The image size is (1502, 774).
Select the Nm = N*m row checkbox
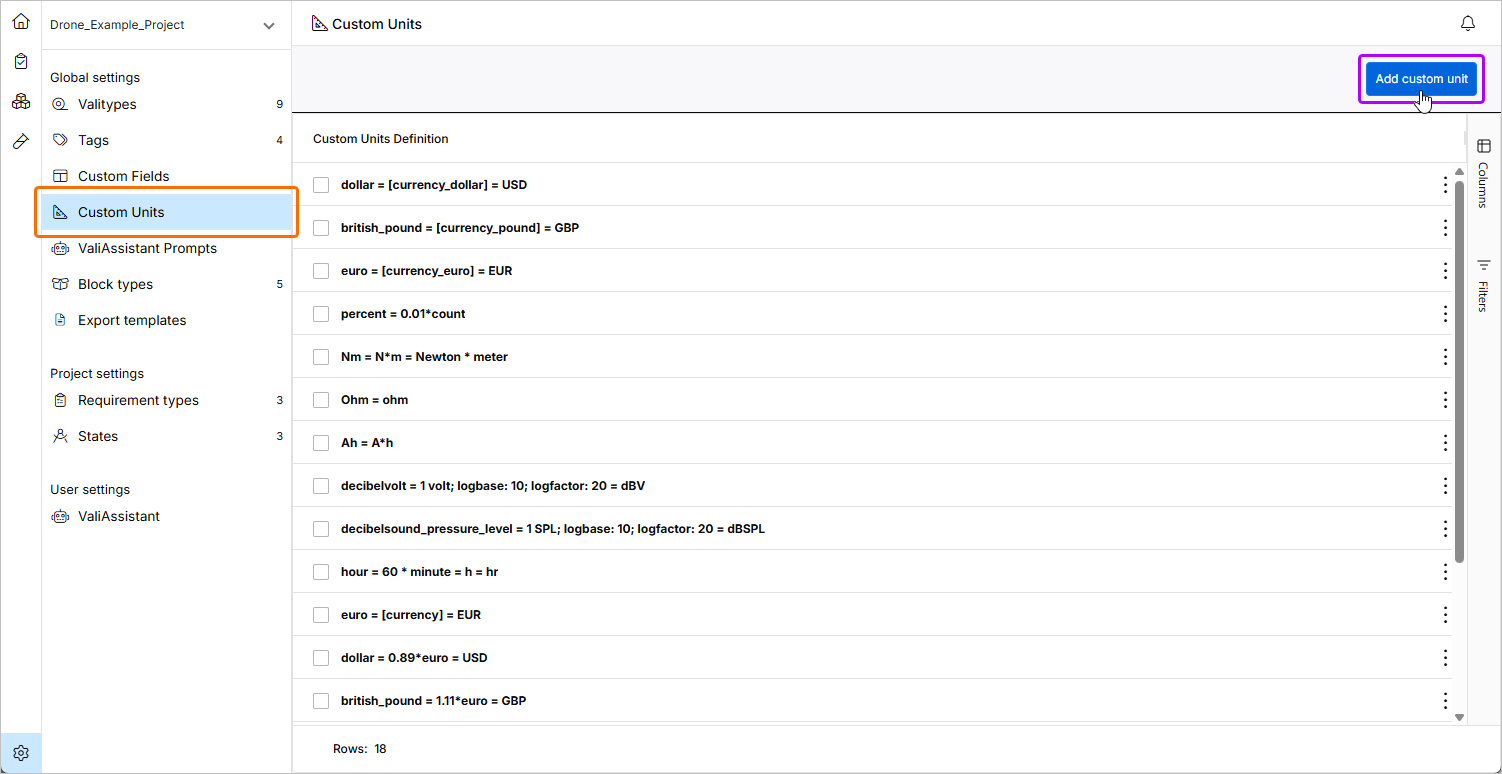click(x=321, y=357)
